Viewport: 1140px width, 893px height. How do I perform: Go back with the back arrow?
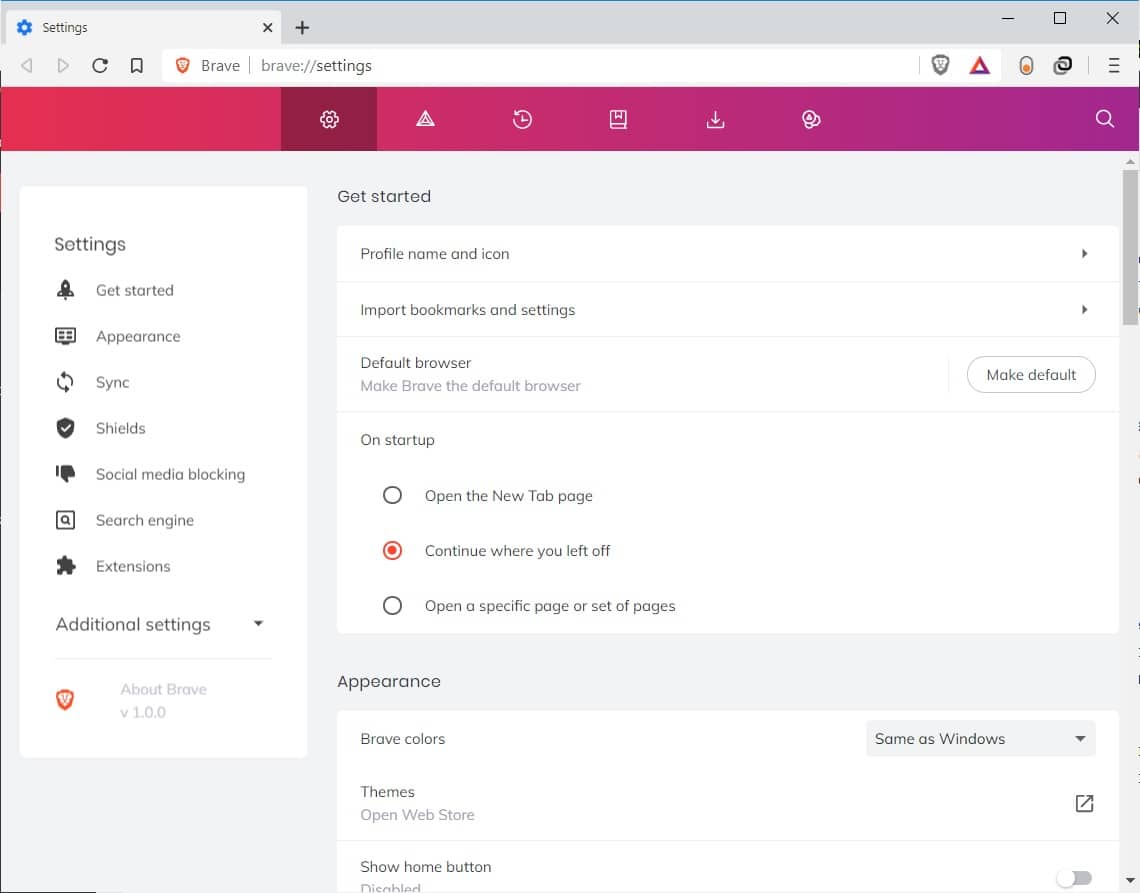[27, 65]
